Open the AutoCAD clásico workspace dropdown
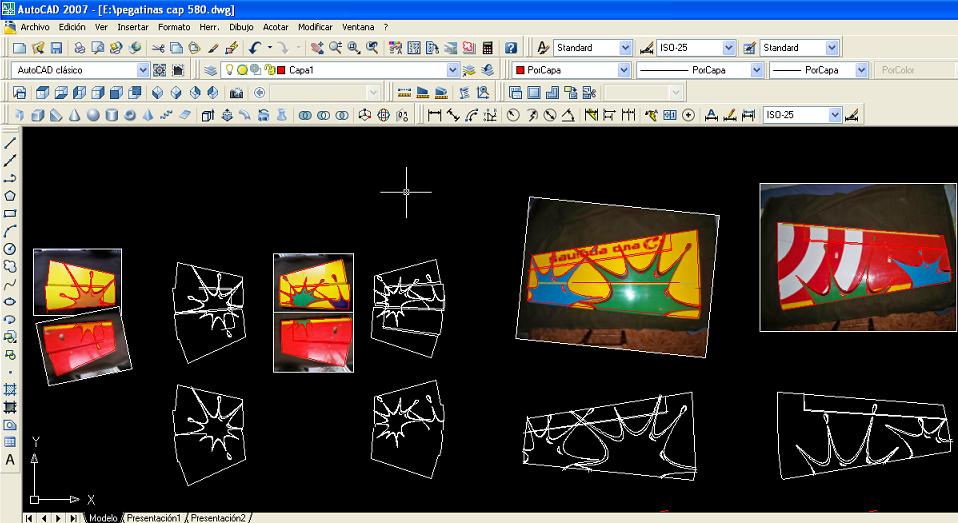The image size is (958, 523). (x=142, y=71)
